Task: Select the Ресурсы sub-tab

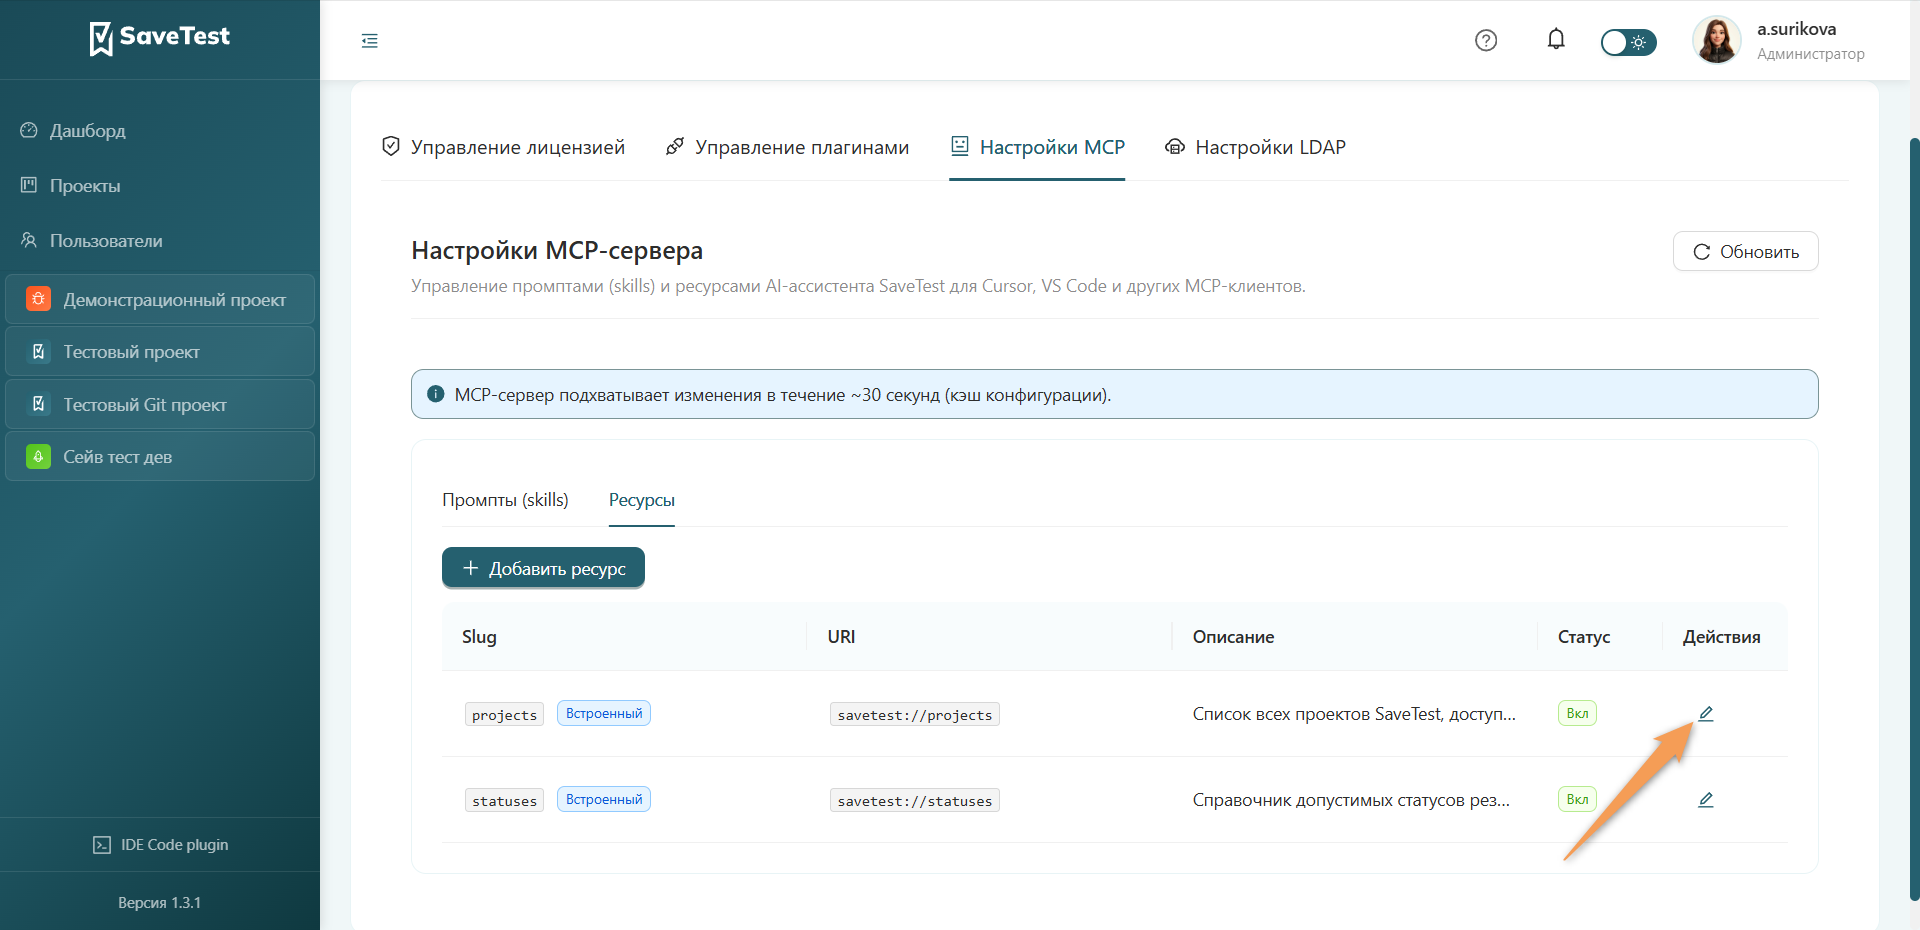Action: tap(641, 500)
